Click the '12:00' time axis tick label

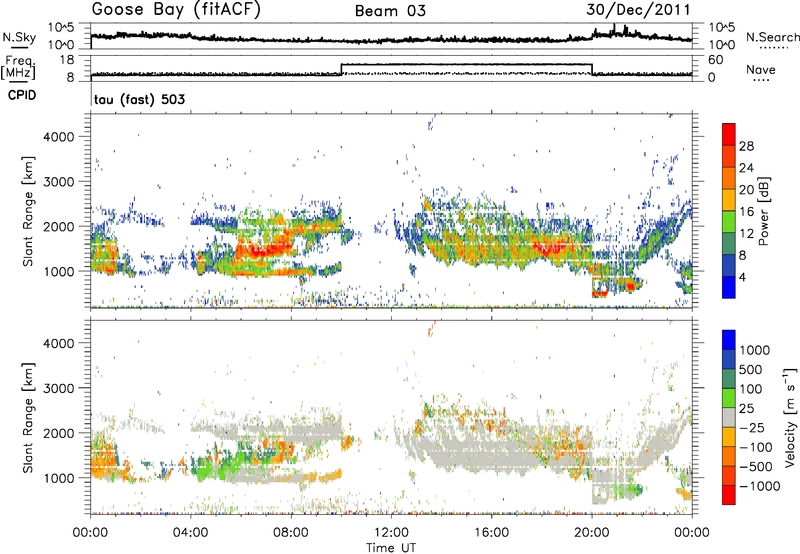tap(391, 533)
